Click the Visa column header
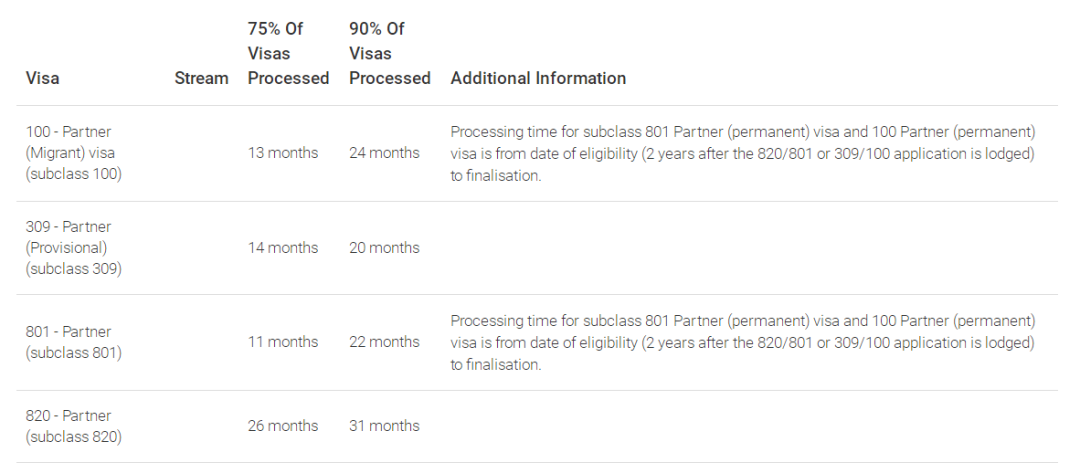The width and height of the screenshot is (1080, 473). point(43,78)
